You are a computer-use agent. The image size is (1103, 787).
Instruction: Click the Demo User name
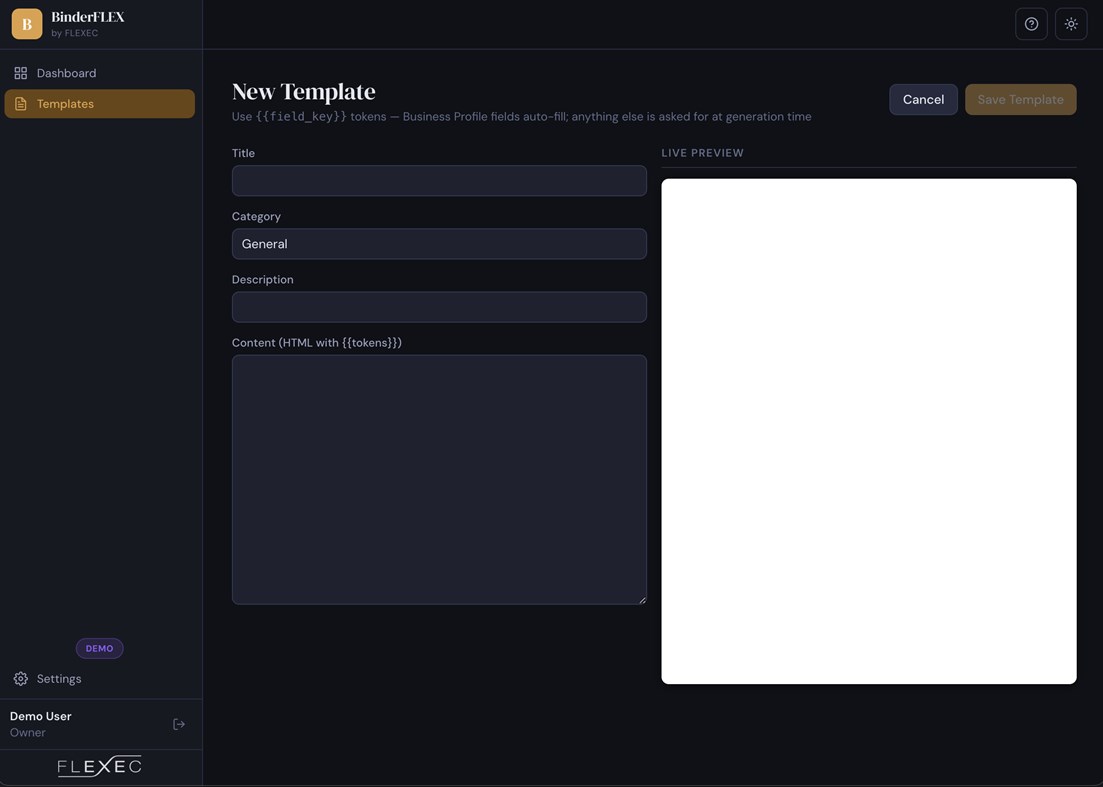tap(41, 716)
